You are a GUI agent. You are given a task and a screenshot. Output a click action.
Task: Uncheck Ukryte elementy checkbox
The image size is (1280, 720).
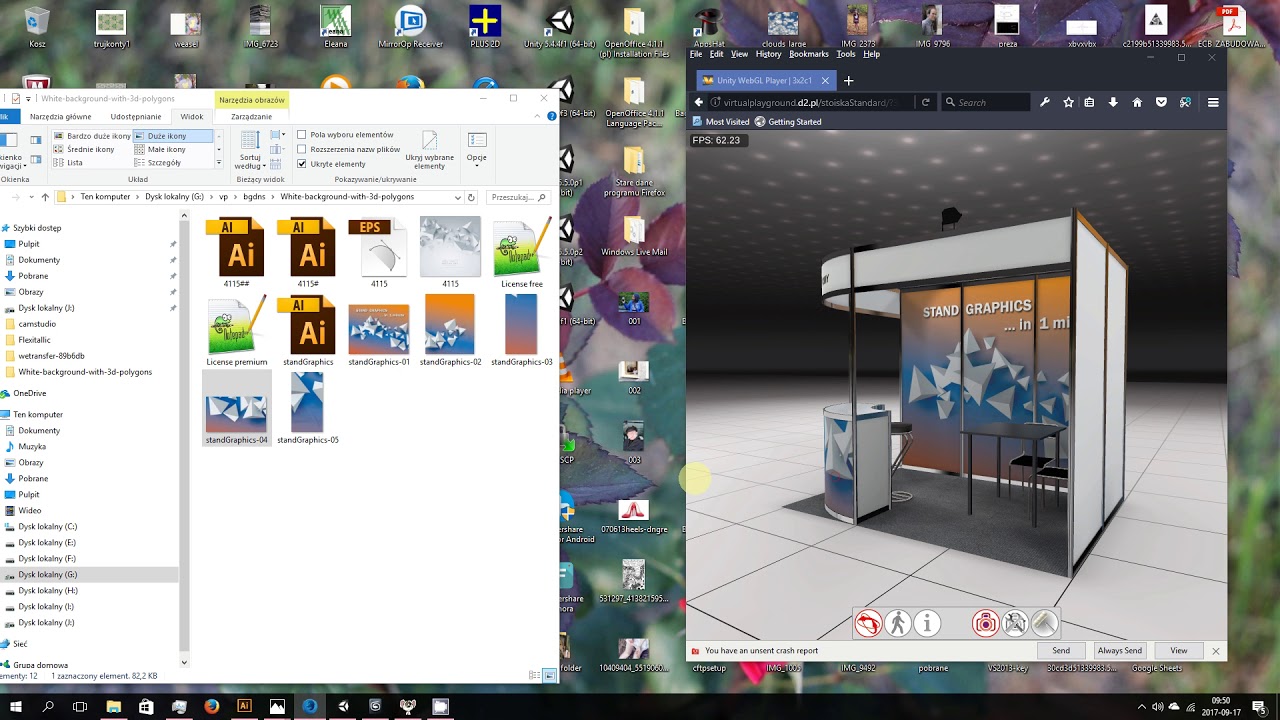[302, 163]
